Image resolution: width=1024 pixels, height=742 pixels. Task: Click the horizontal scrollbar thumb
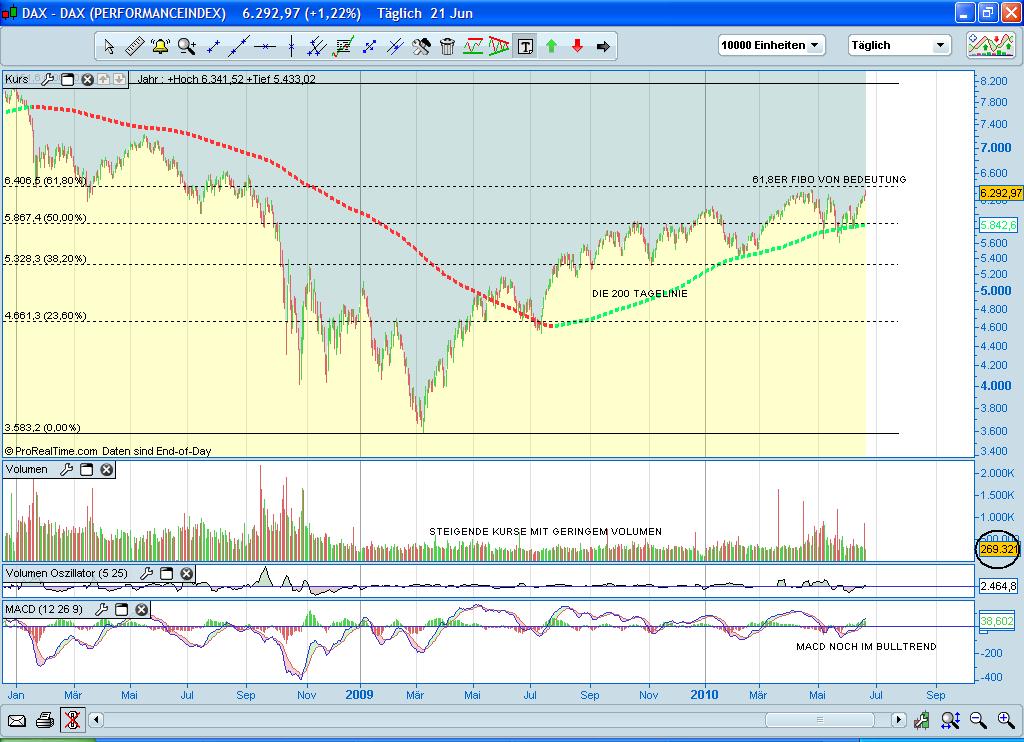820,720
